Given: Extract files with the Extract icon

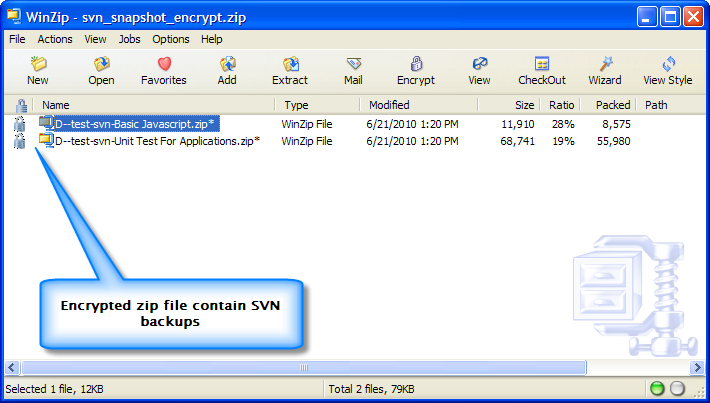Looking at the screenshot, I should point(290,64).
